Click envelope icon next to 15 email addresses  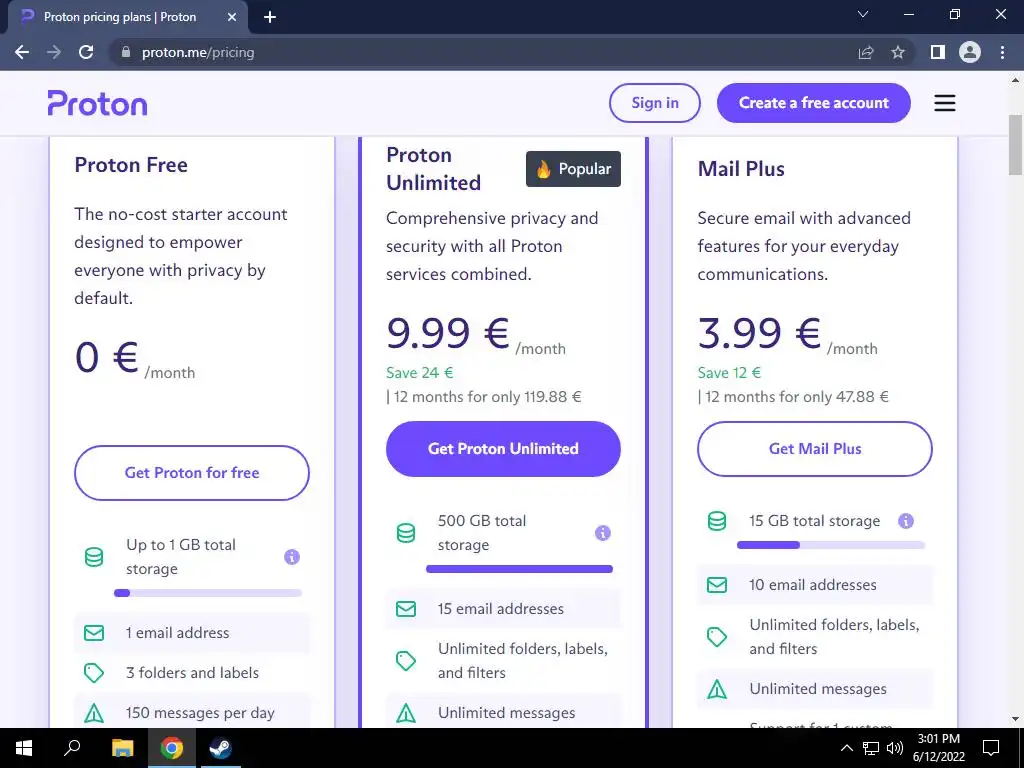(406, 609)
